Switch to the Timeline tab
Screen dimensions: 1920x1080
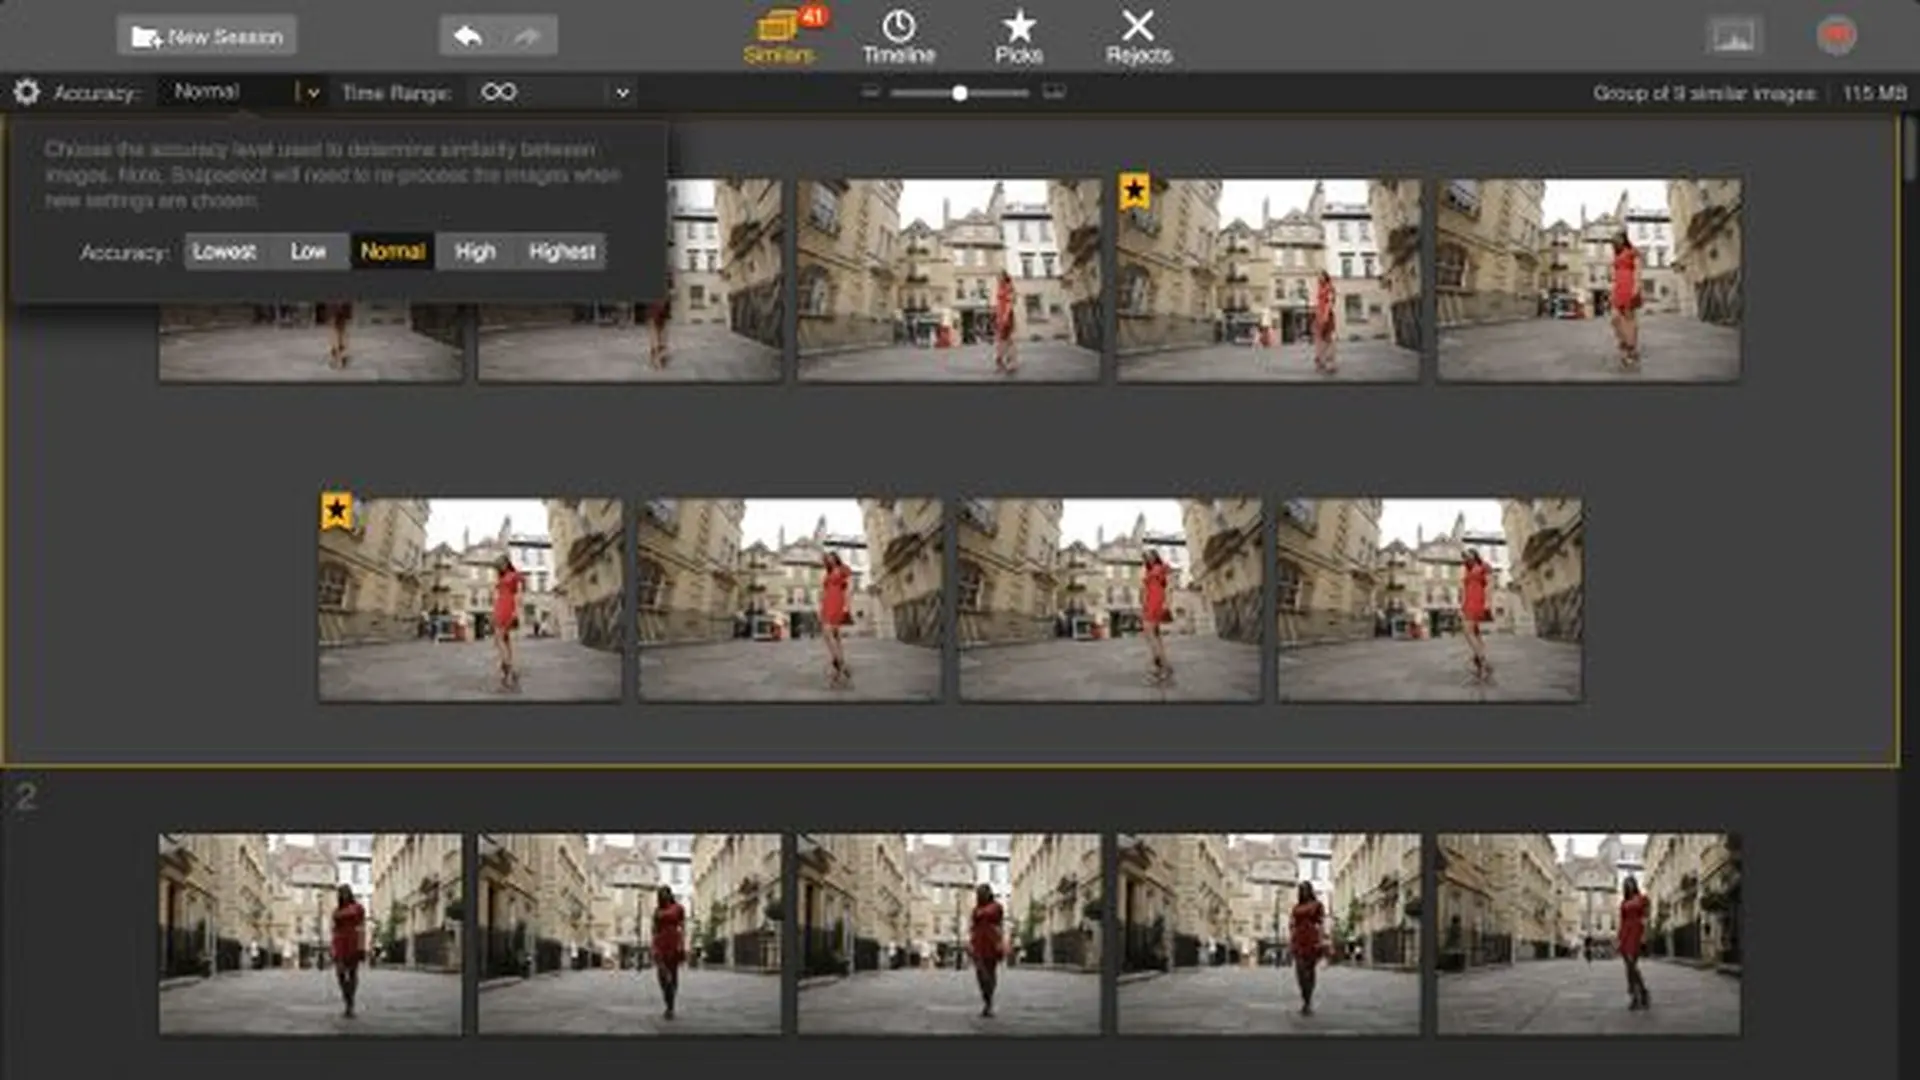pyautogui.click(x=898, y=37)
